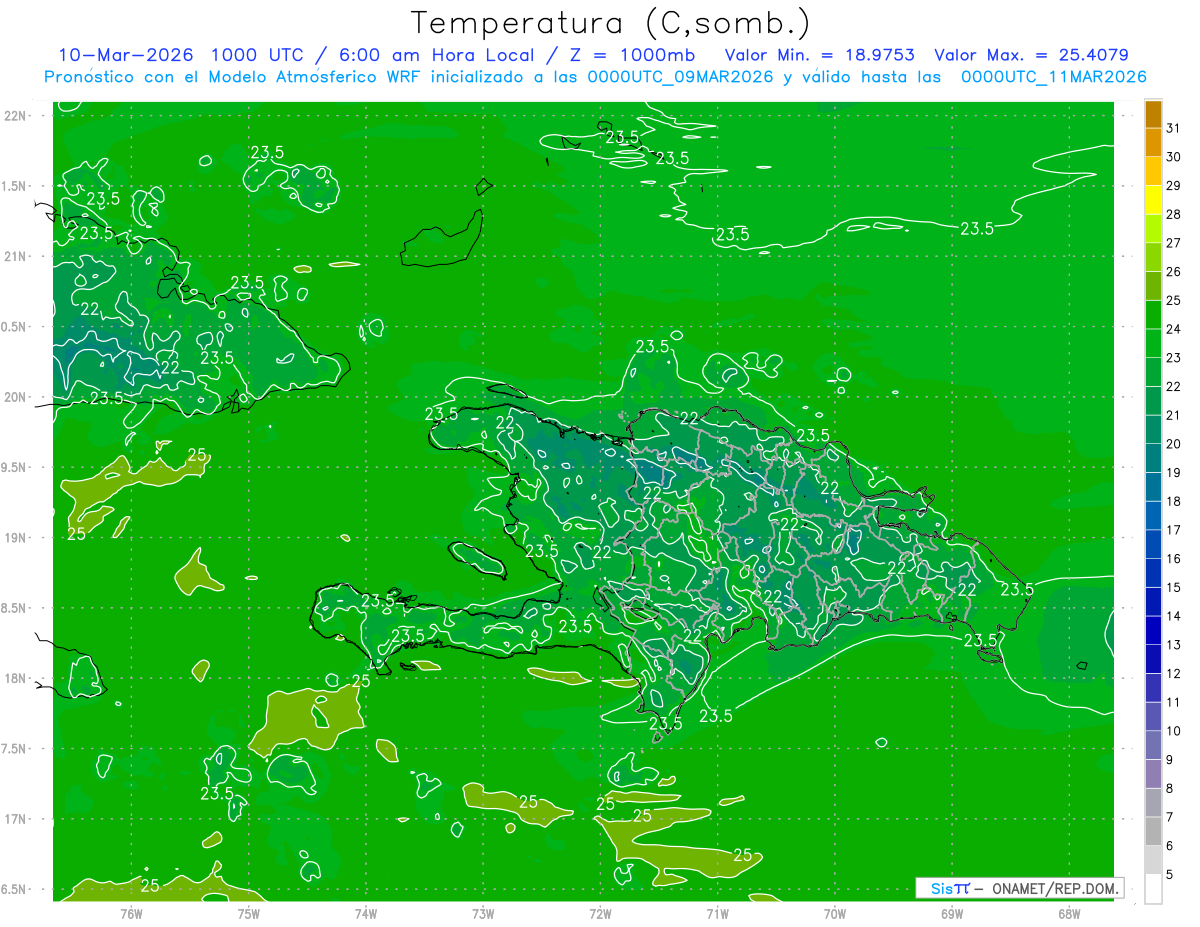Click the white swatch at color scale bottom
The width and height of the screenshot is (1200, 927).
pyautogui.click(x=1153, y=889)
